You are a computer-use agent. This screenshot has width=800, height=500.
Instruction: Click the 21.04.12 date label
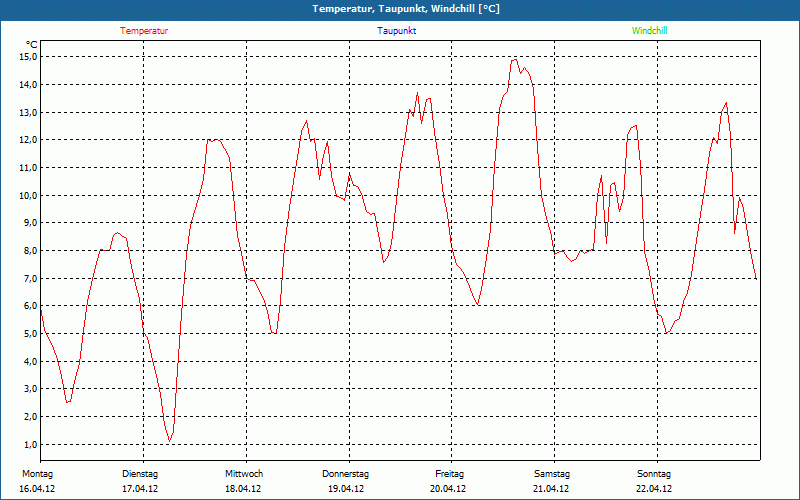click(x=551, y=489)
